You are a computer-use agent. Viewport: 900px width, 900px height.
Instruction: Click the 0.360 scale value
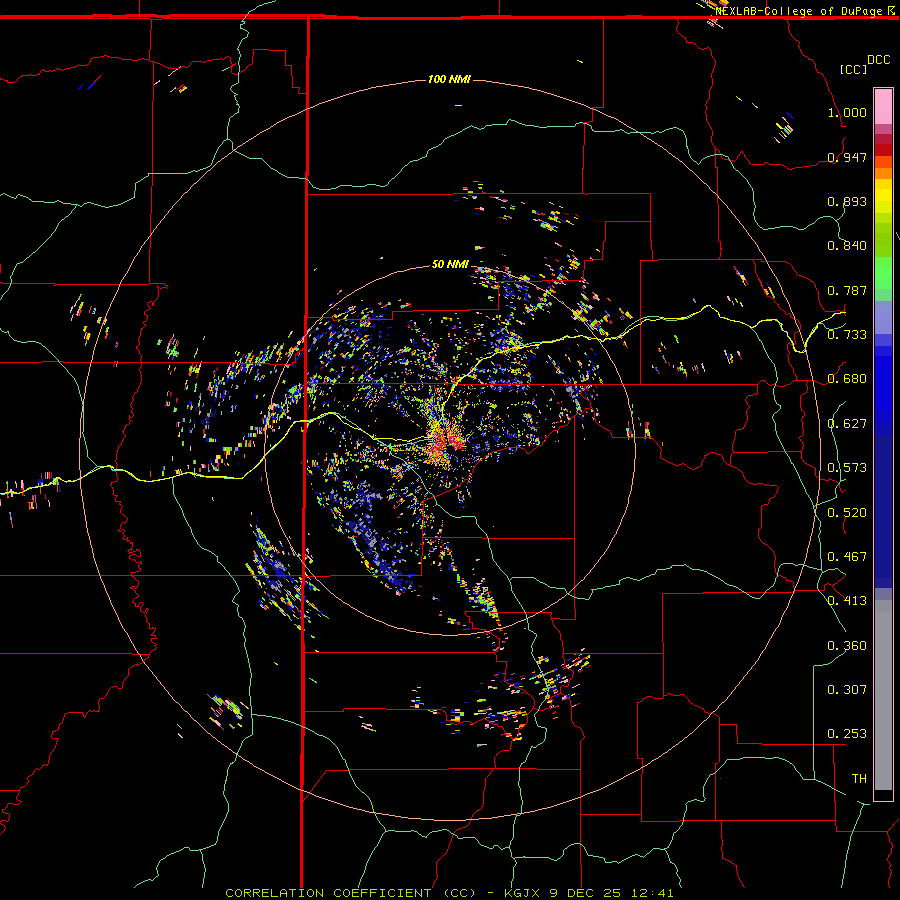coord(847,646)
